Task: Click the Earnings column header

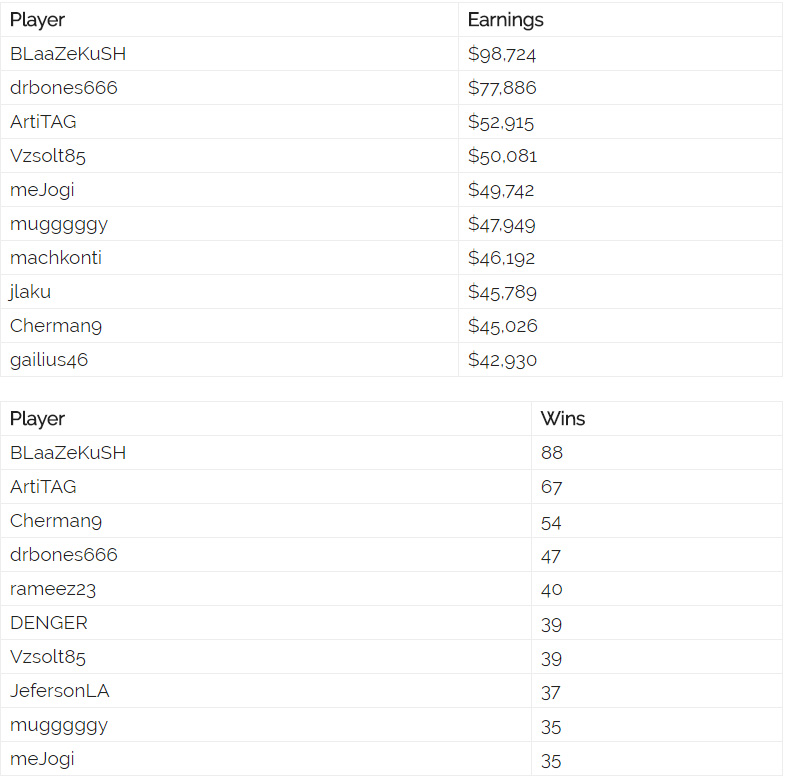Action: pos(505,20)
